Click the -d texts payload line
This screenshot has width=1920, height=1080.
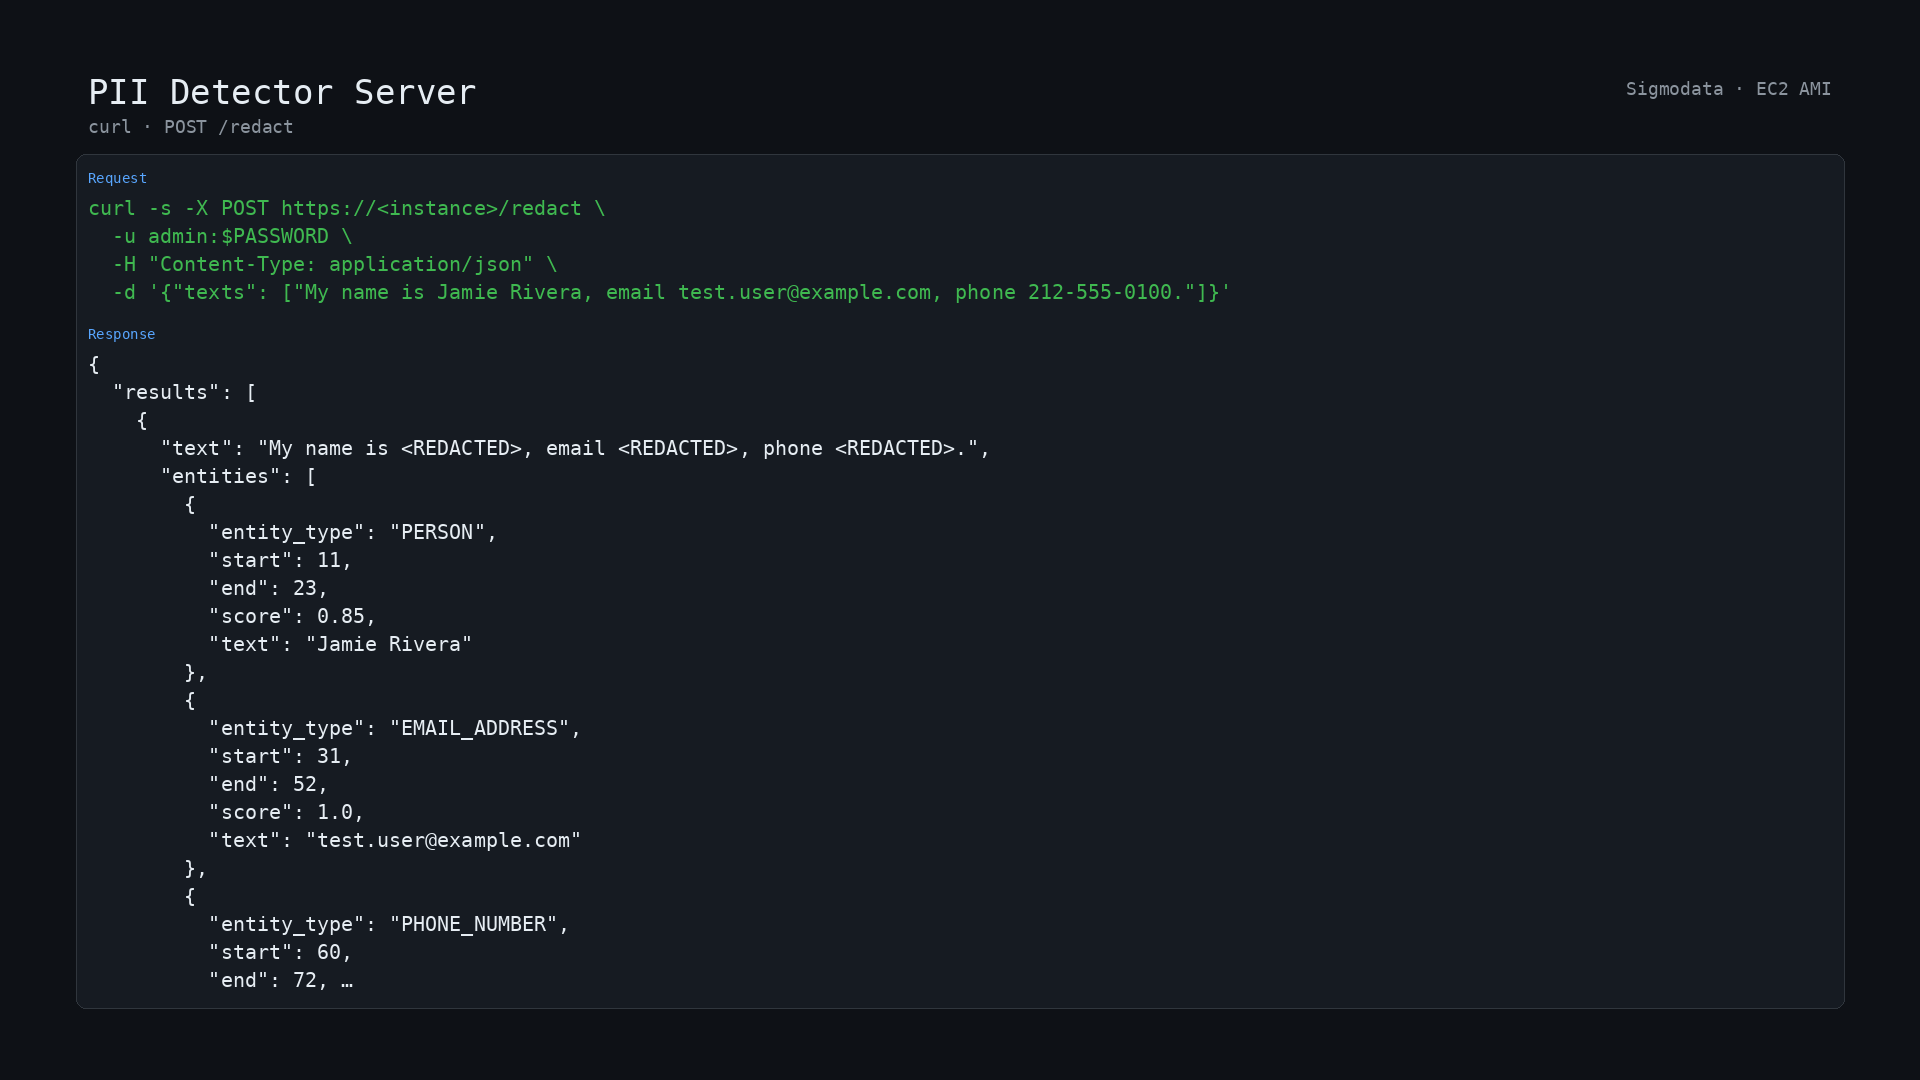pos(671,292)
